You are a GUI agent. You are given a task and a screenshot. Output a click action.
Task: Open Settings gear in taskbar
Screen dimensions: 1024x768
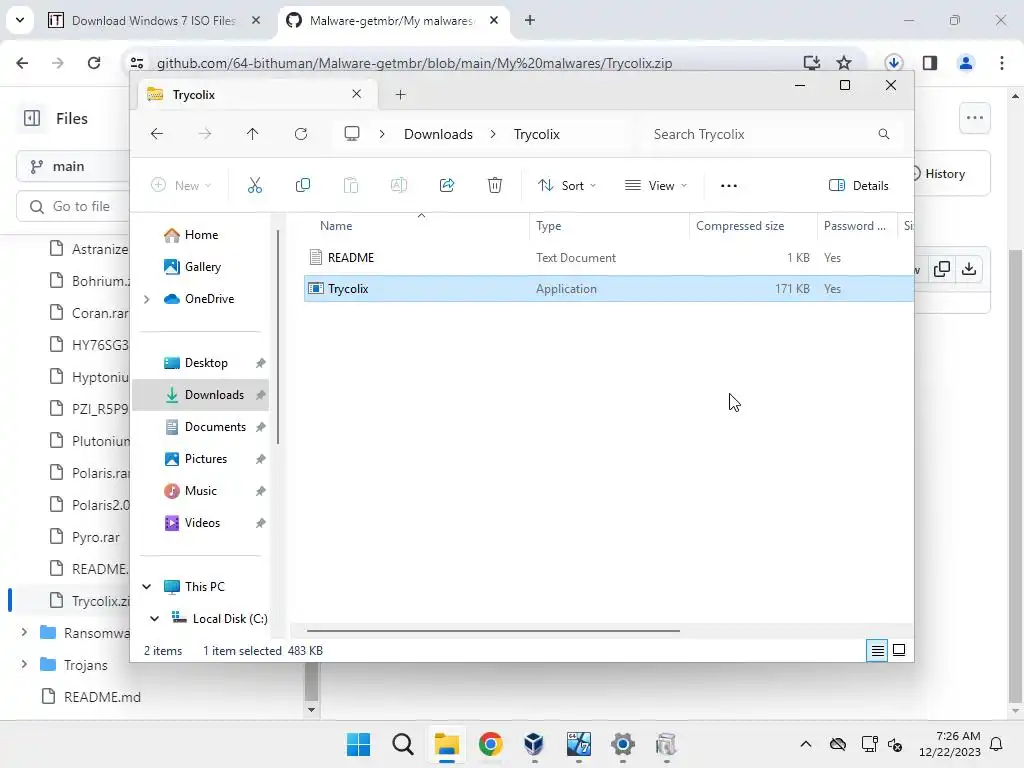[x=622, y=744]
